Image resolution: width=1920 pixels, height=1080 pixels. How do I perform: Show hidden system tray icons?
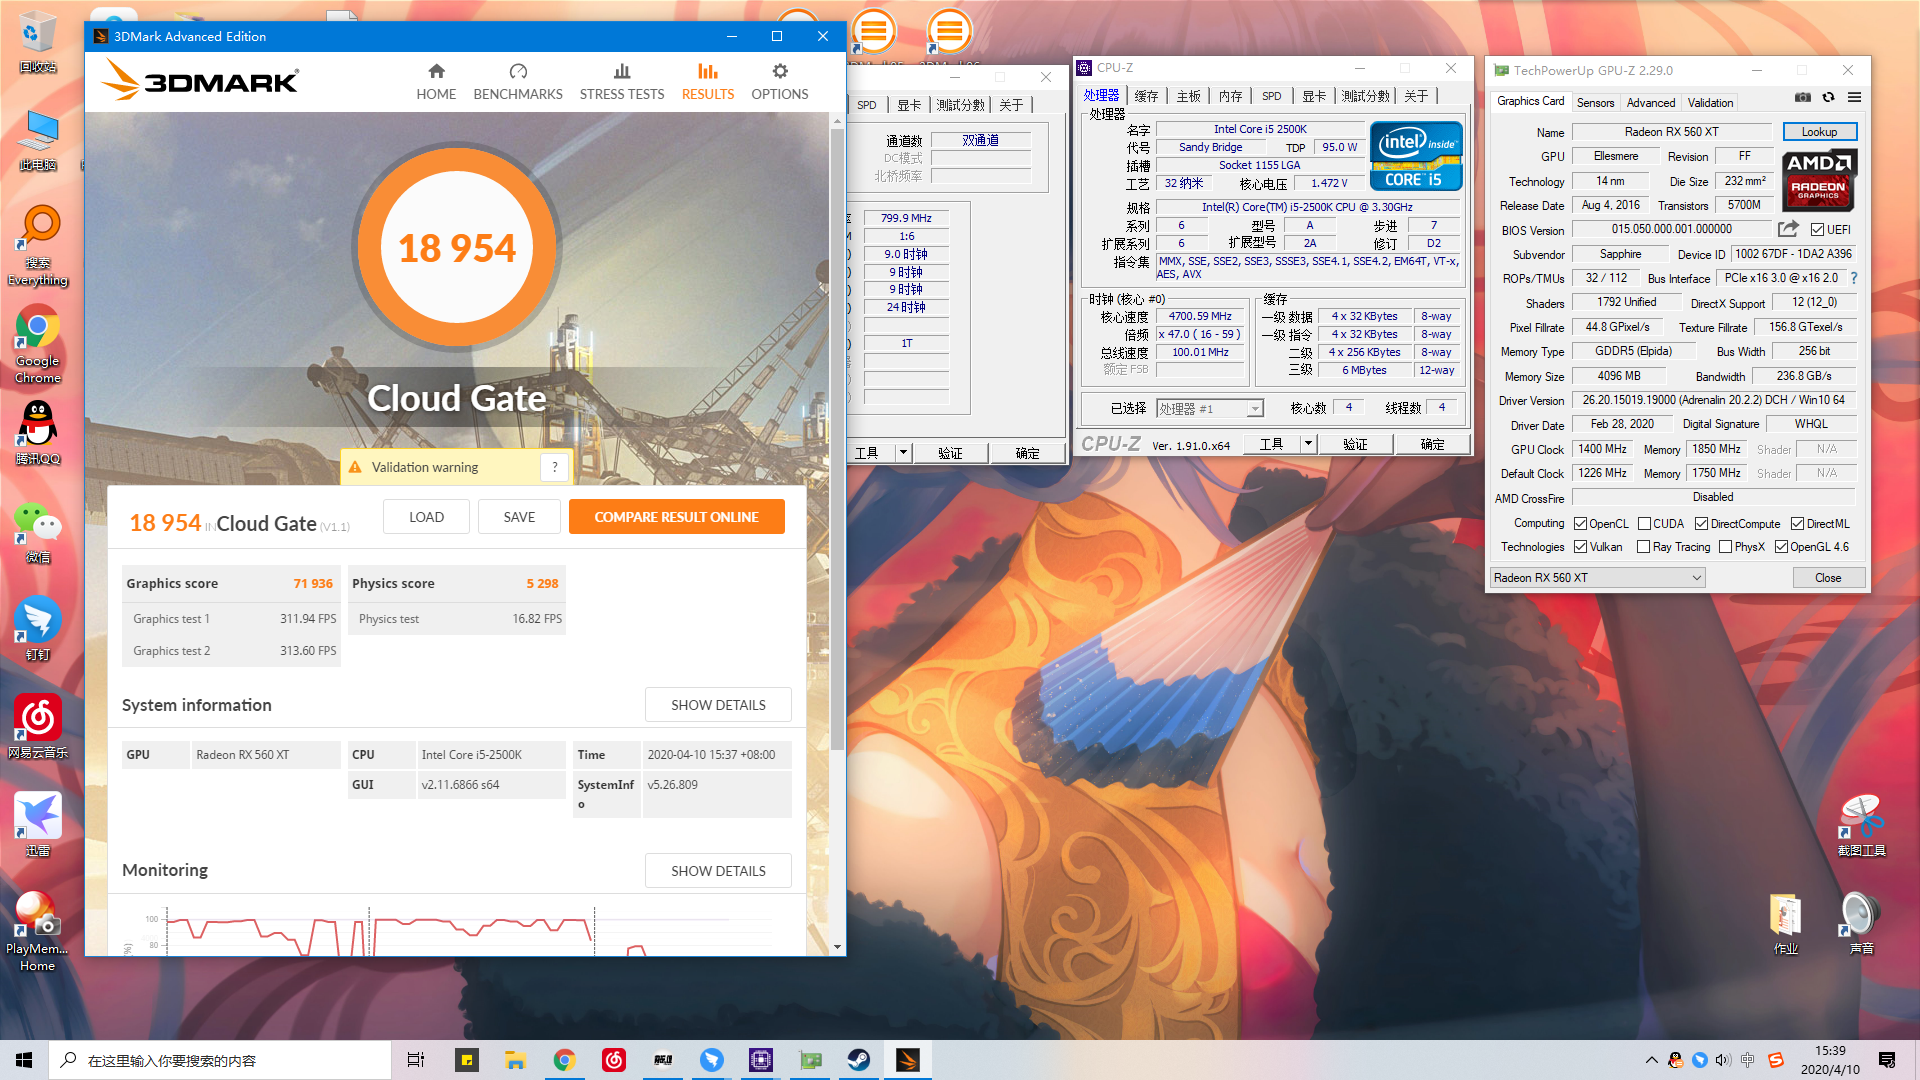(1651, 1060)
